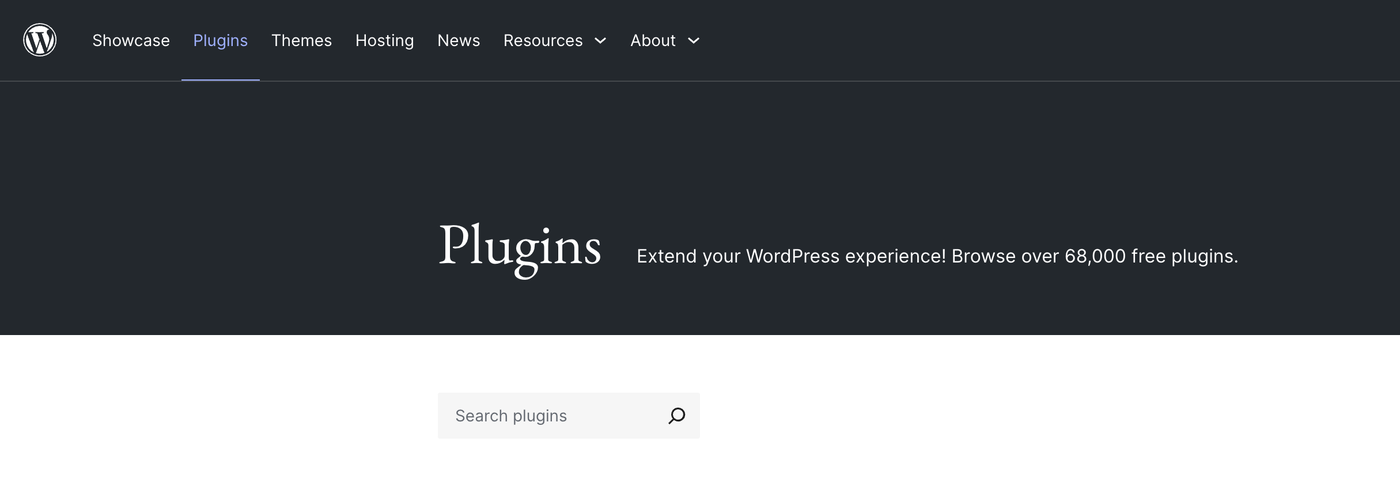Screen dimensions: 1400x483
Task: Expand the About dropdown chevron
Action: click(694, 41)
